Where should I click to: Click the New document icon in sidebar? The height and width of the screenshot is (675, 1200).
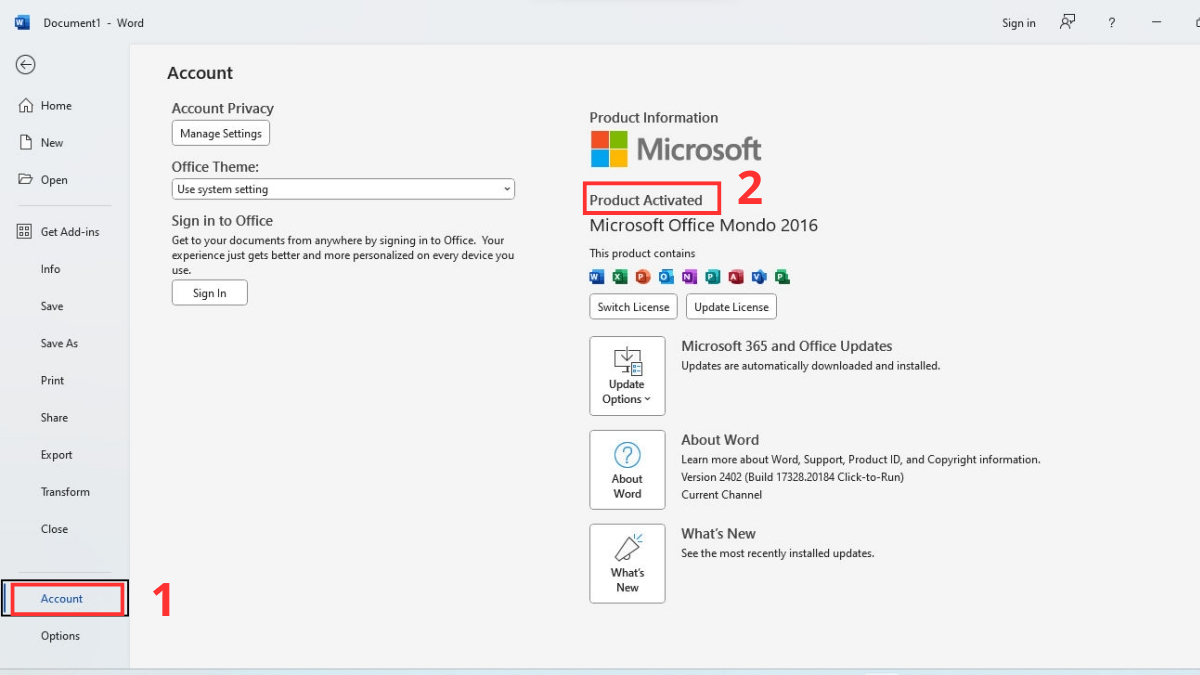(26, 143)
